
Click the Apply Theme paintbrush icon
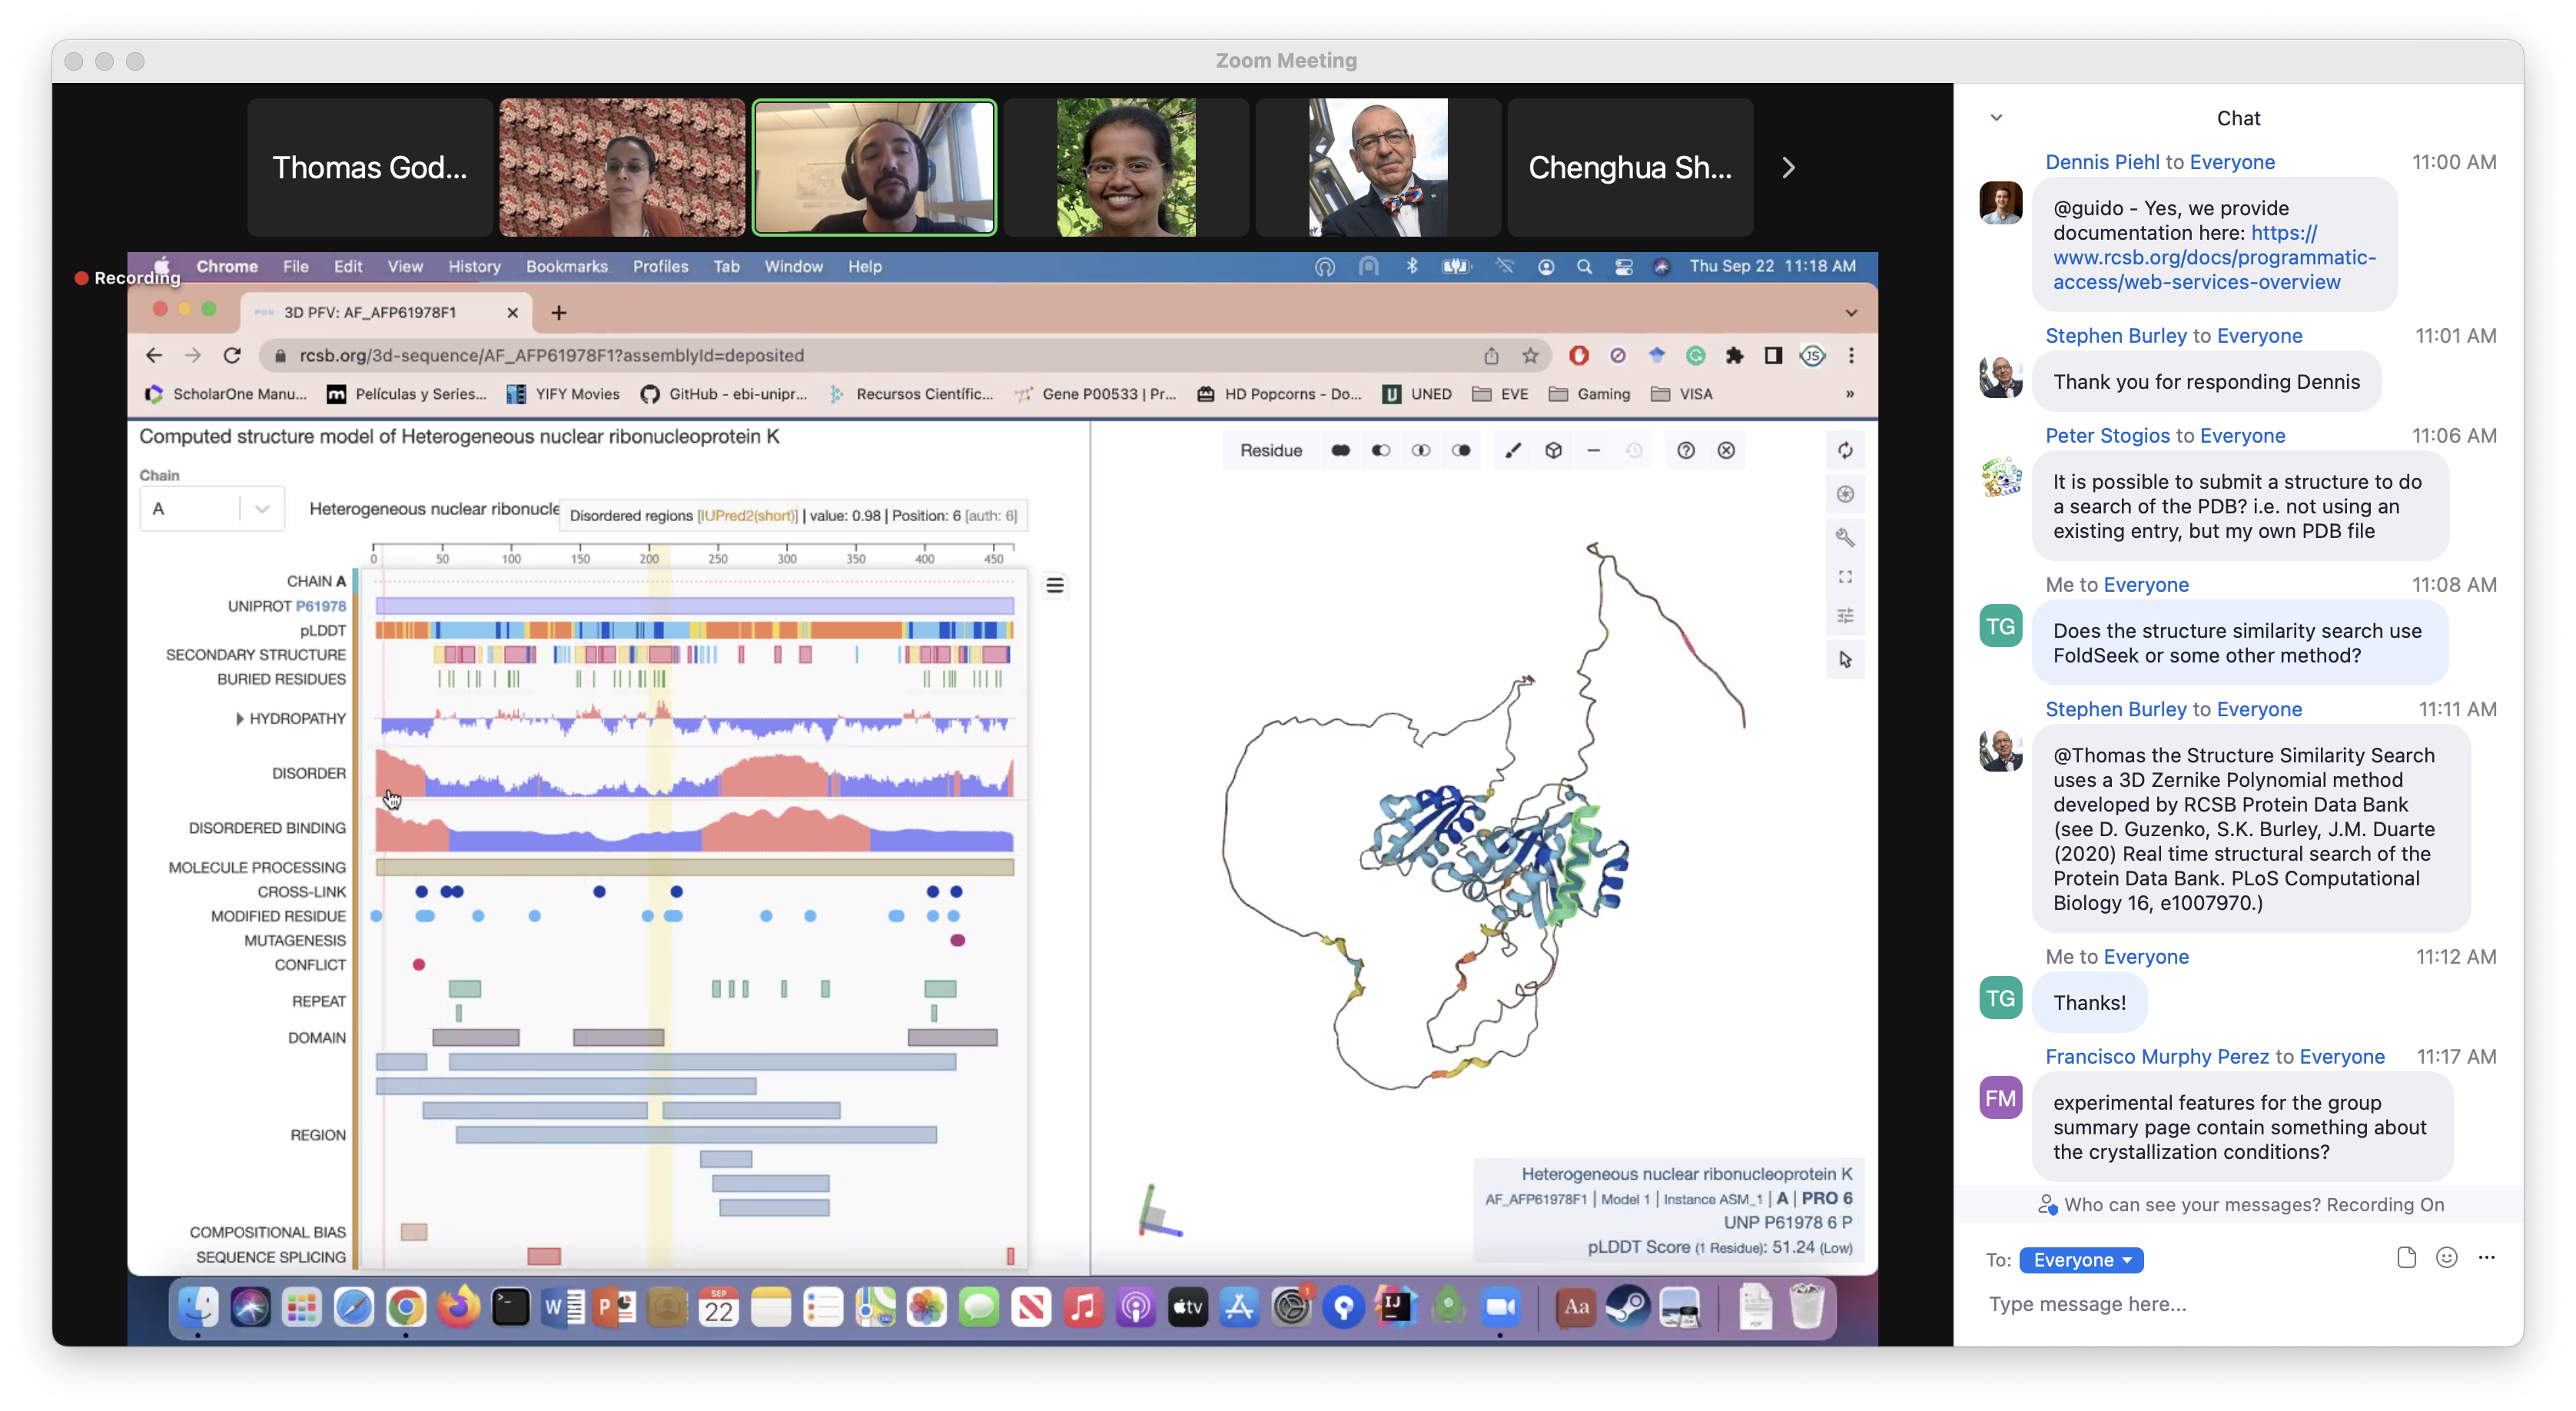pos(1513,451)
